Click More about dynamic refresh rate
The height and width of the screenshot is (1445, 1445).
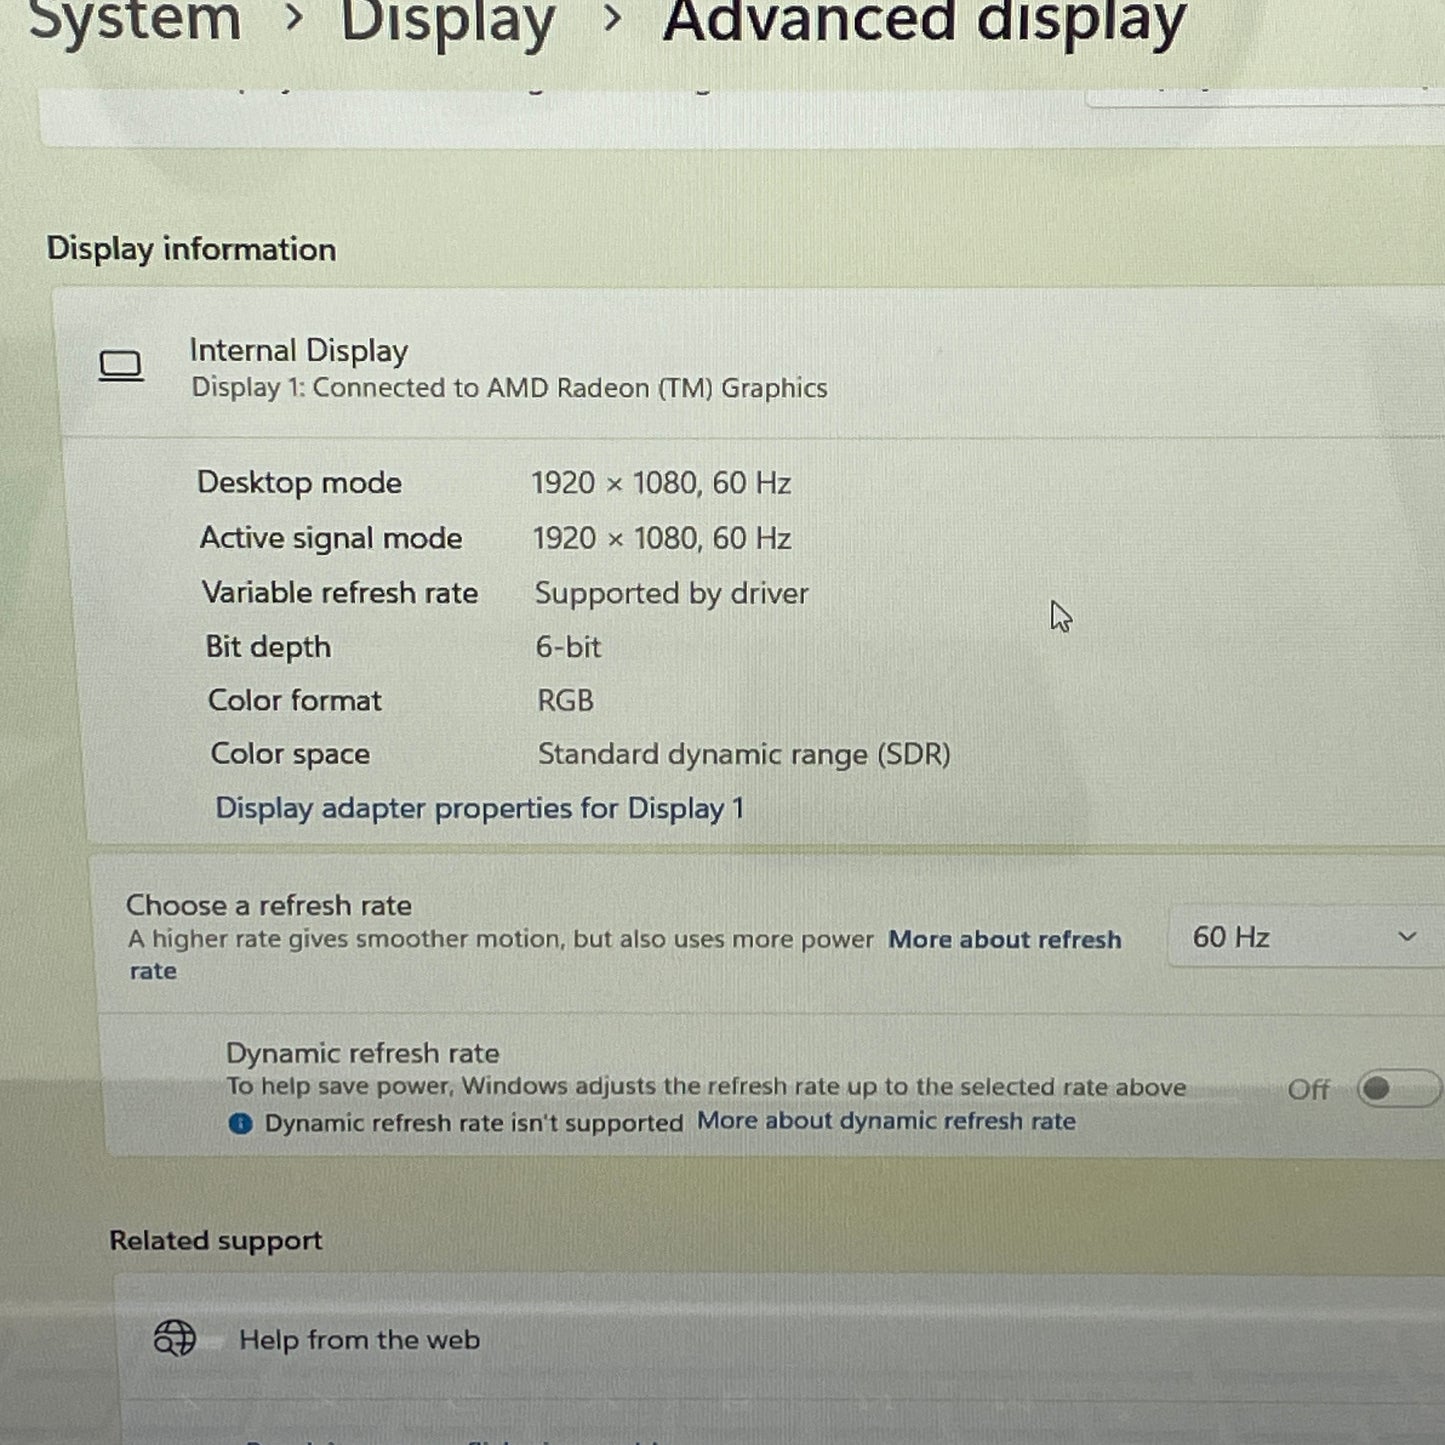885,1121
